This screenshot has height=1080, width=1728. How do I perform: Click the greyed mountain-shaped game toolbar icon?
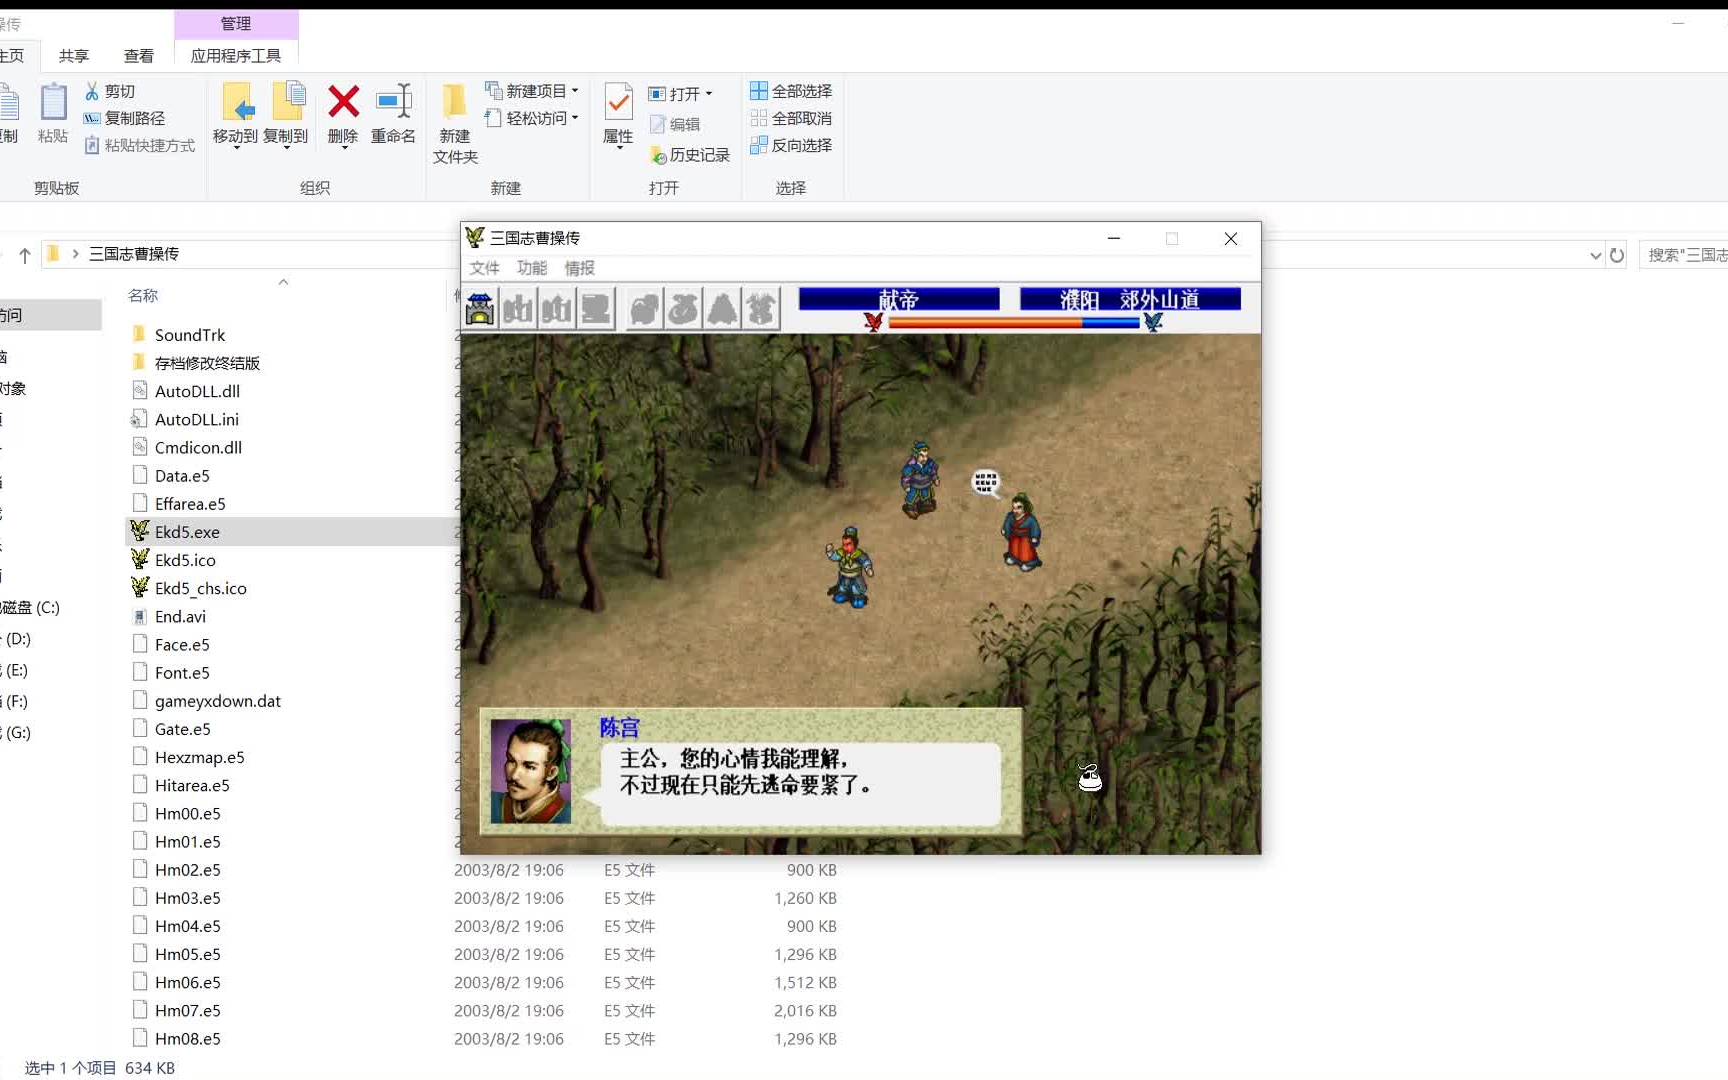[721, 309]
